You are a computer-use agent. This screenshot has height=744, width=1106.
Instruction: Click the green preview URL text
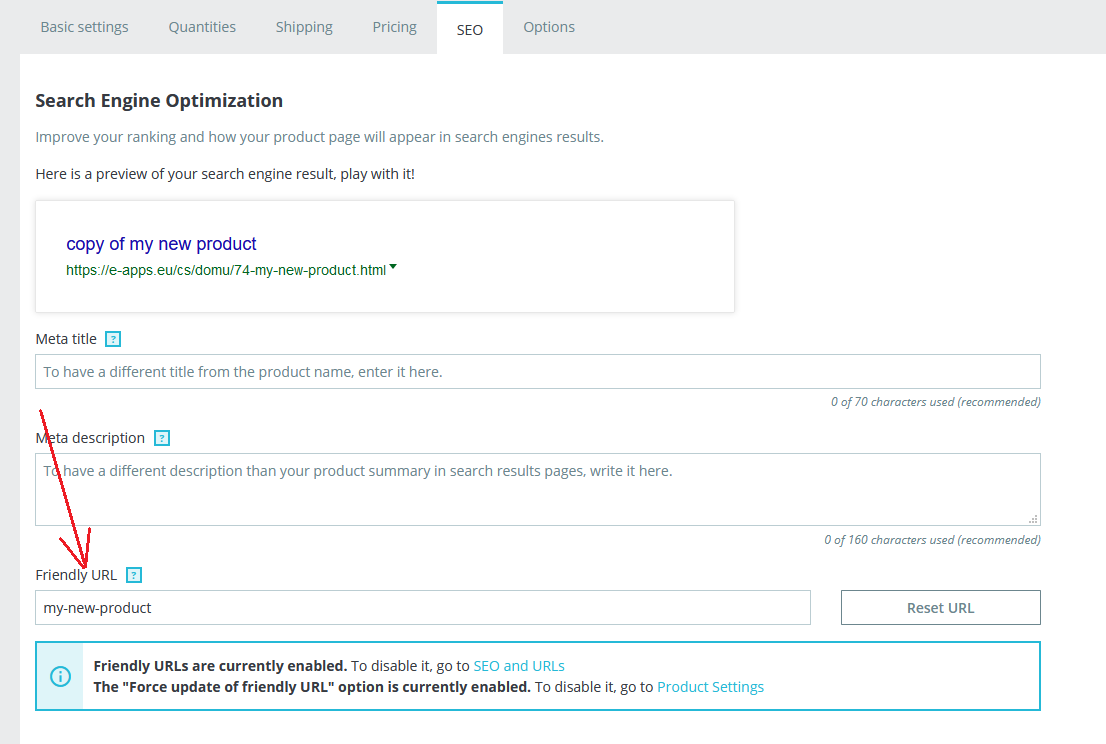click(226, 270)
